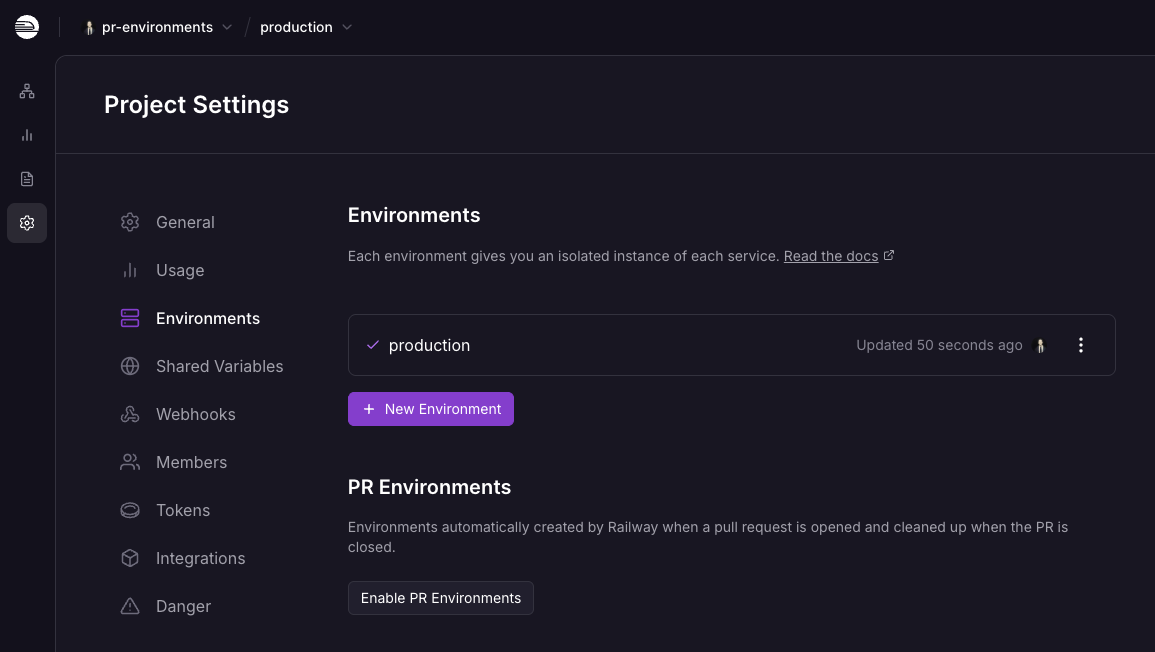Open the logs document sidebar icon

click(x=27, y=179)
